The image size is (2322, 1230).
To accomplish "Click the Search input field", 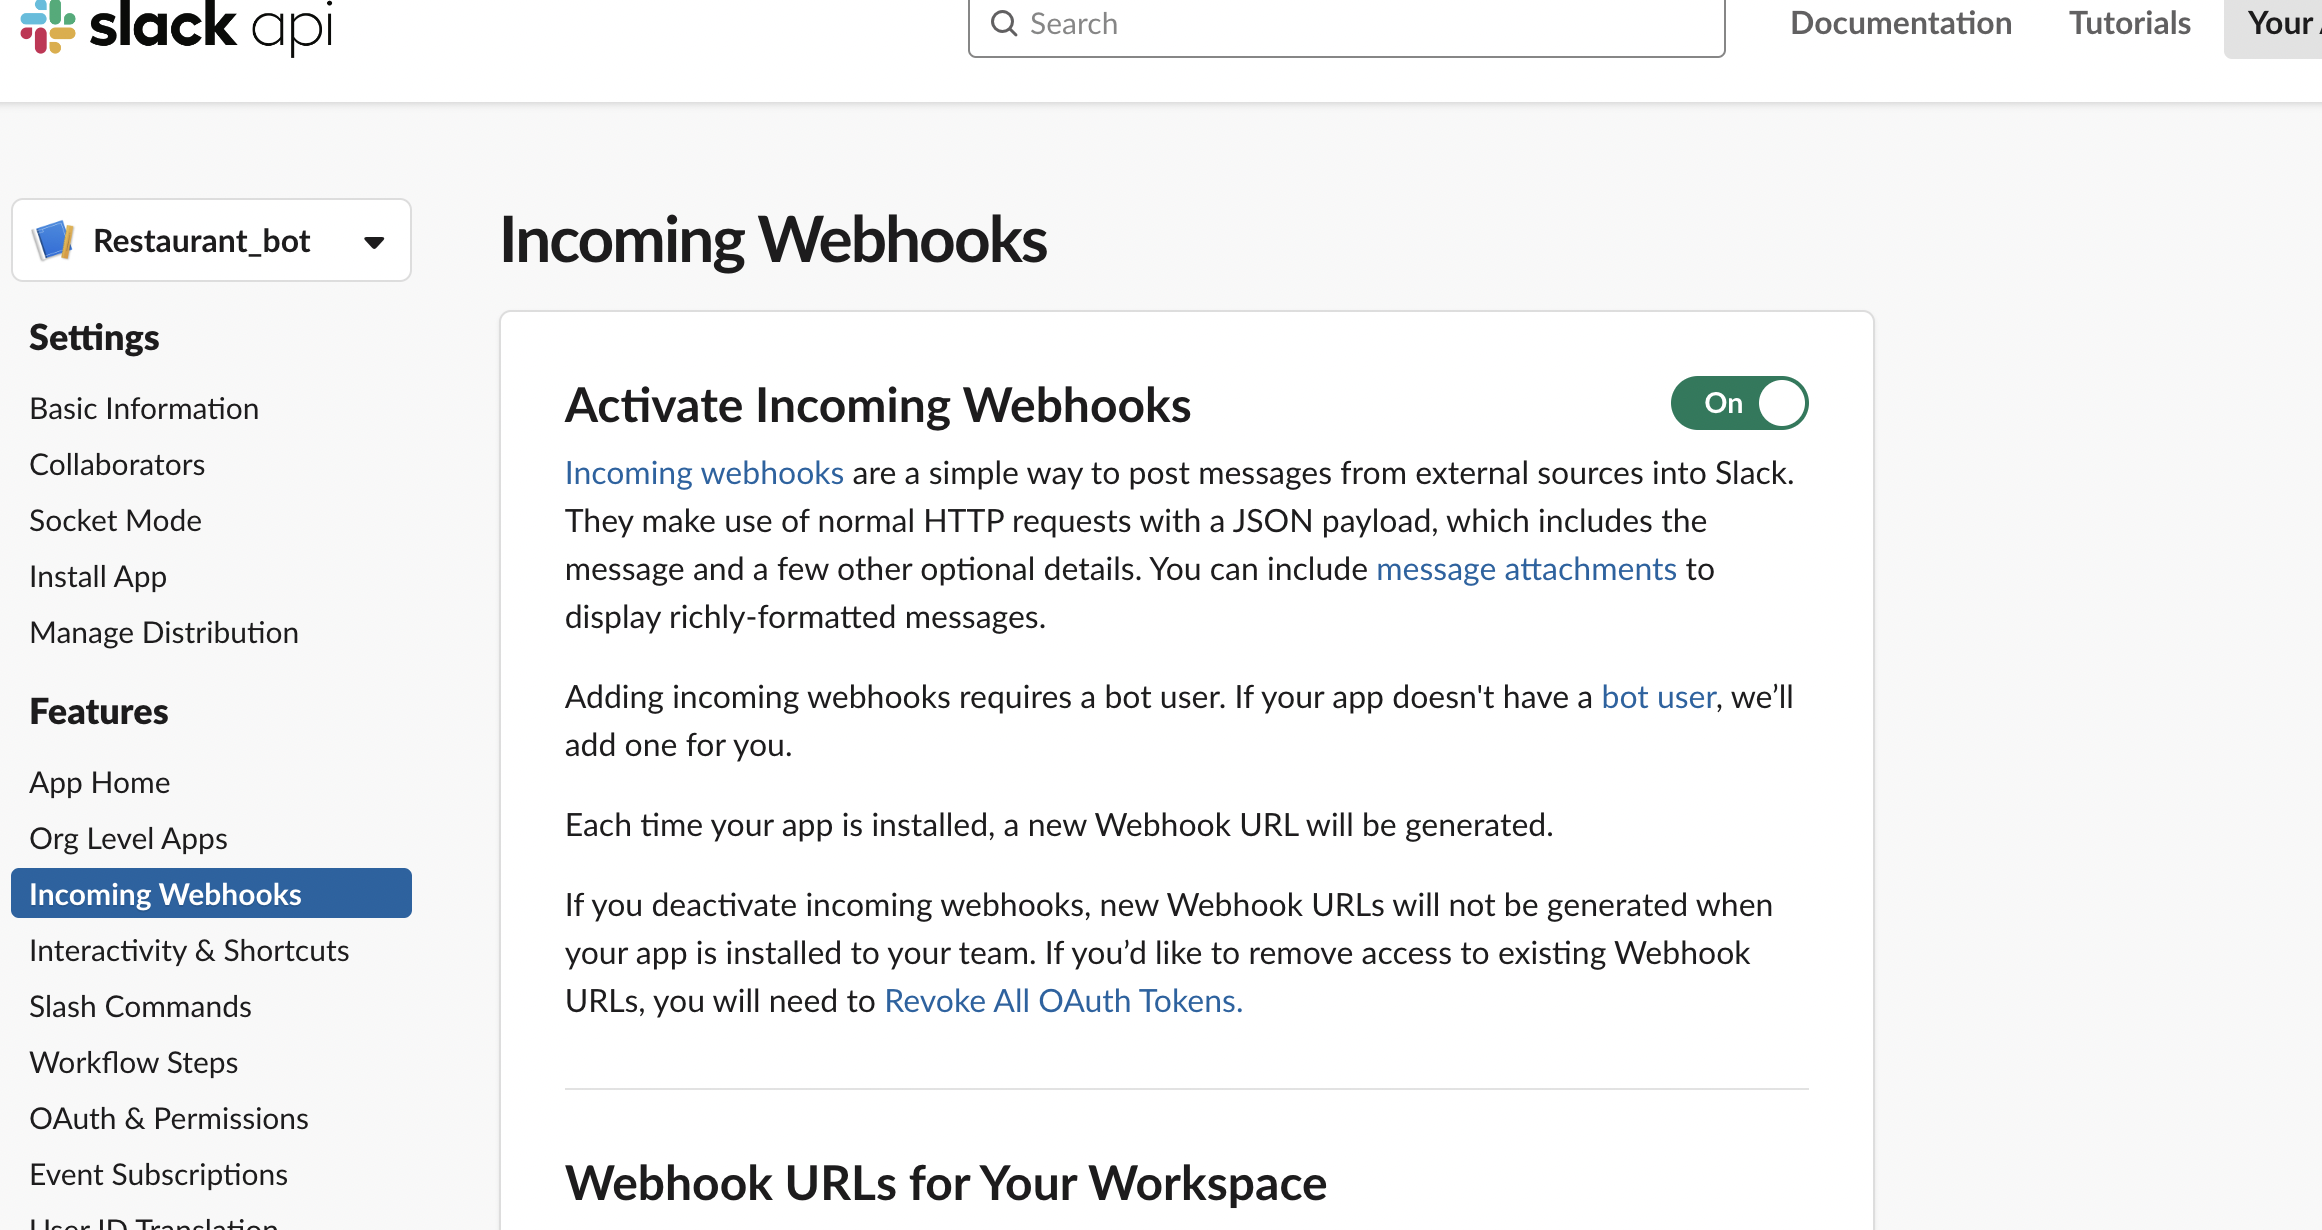I will coord(1370,23).
